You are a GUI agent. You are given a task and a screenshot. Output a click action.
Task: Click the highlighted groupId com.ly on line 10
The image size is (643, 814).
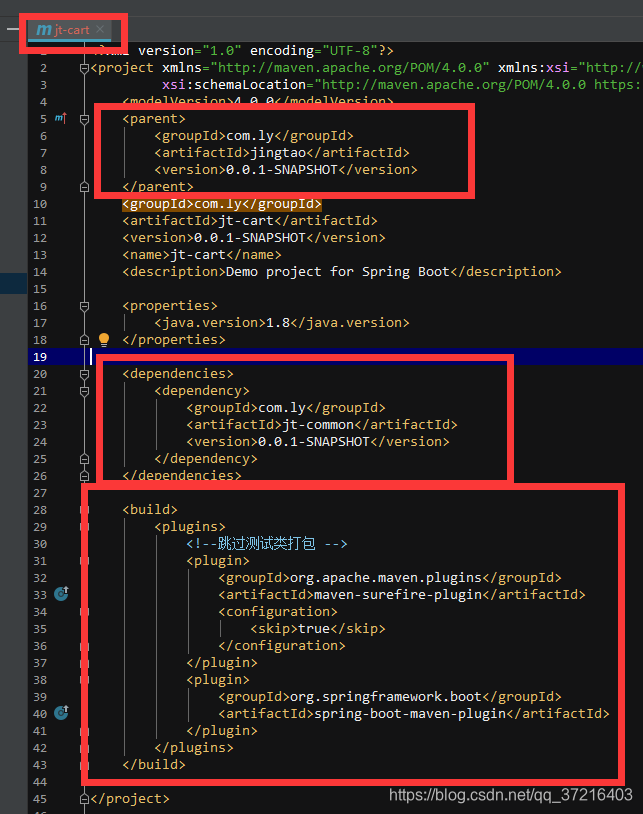pyautogui.click(x=222, y=204)
